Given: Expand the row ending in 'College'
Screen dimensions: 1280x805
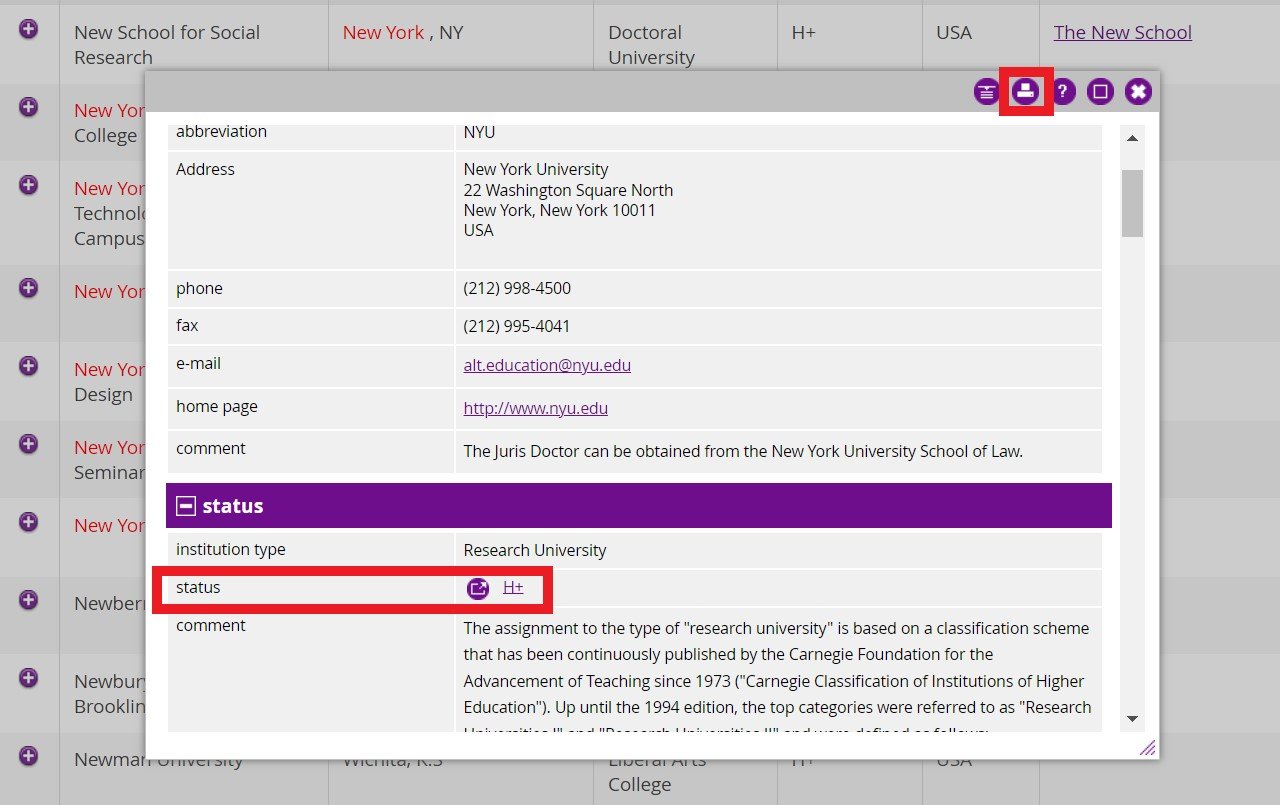Looking at the screenshot, I should point(28,107).
